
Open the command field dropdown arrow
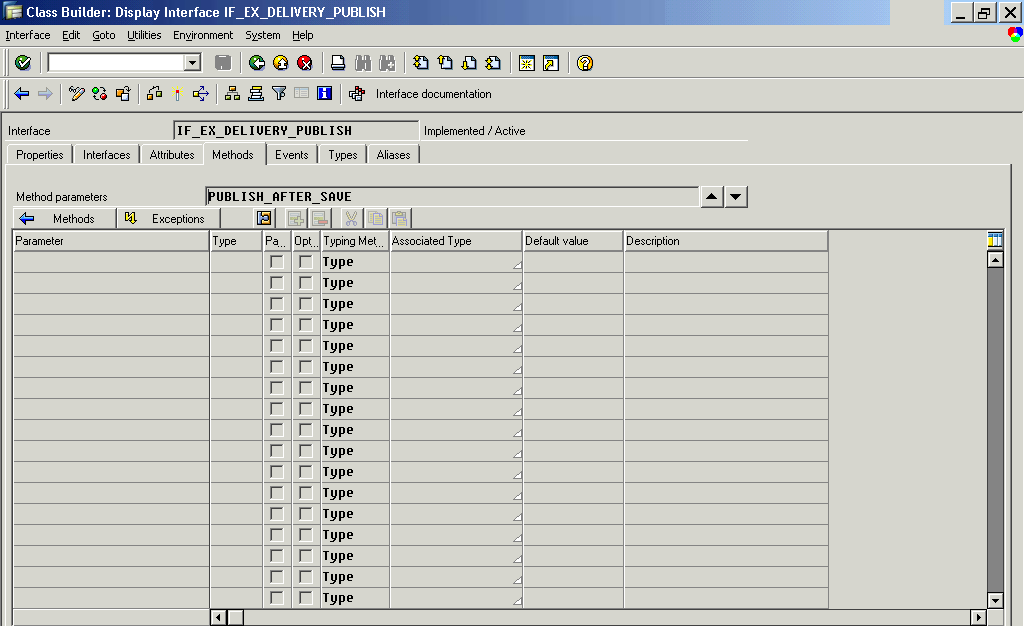pos(192,63)
